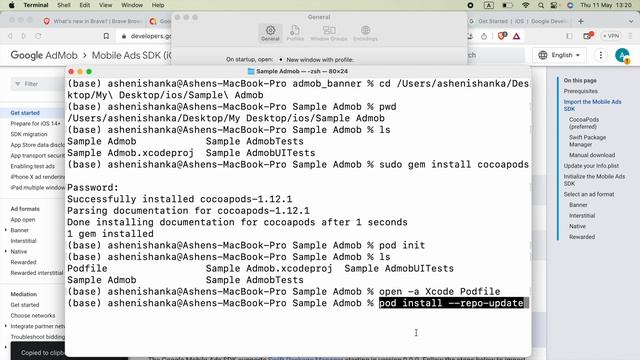Open 'Enabling test ads' sidebar link
The width and height of the screenshot is (640, 360).
point(33,166)
